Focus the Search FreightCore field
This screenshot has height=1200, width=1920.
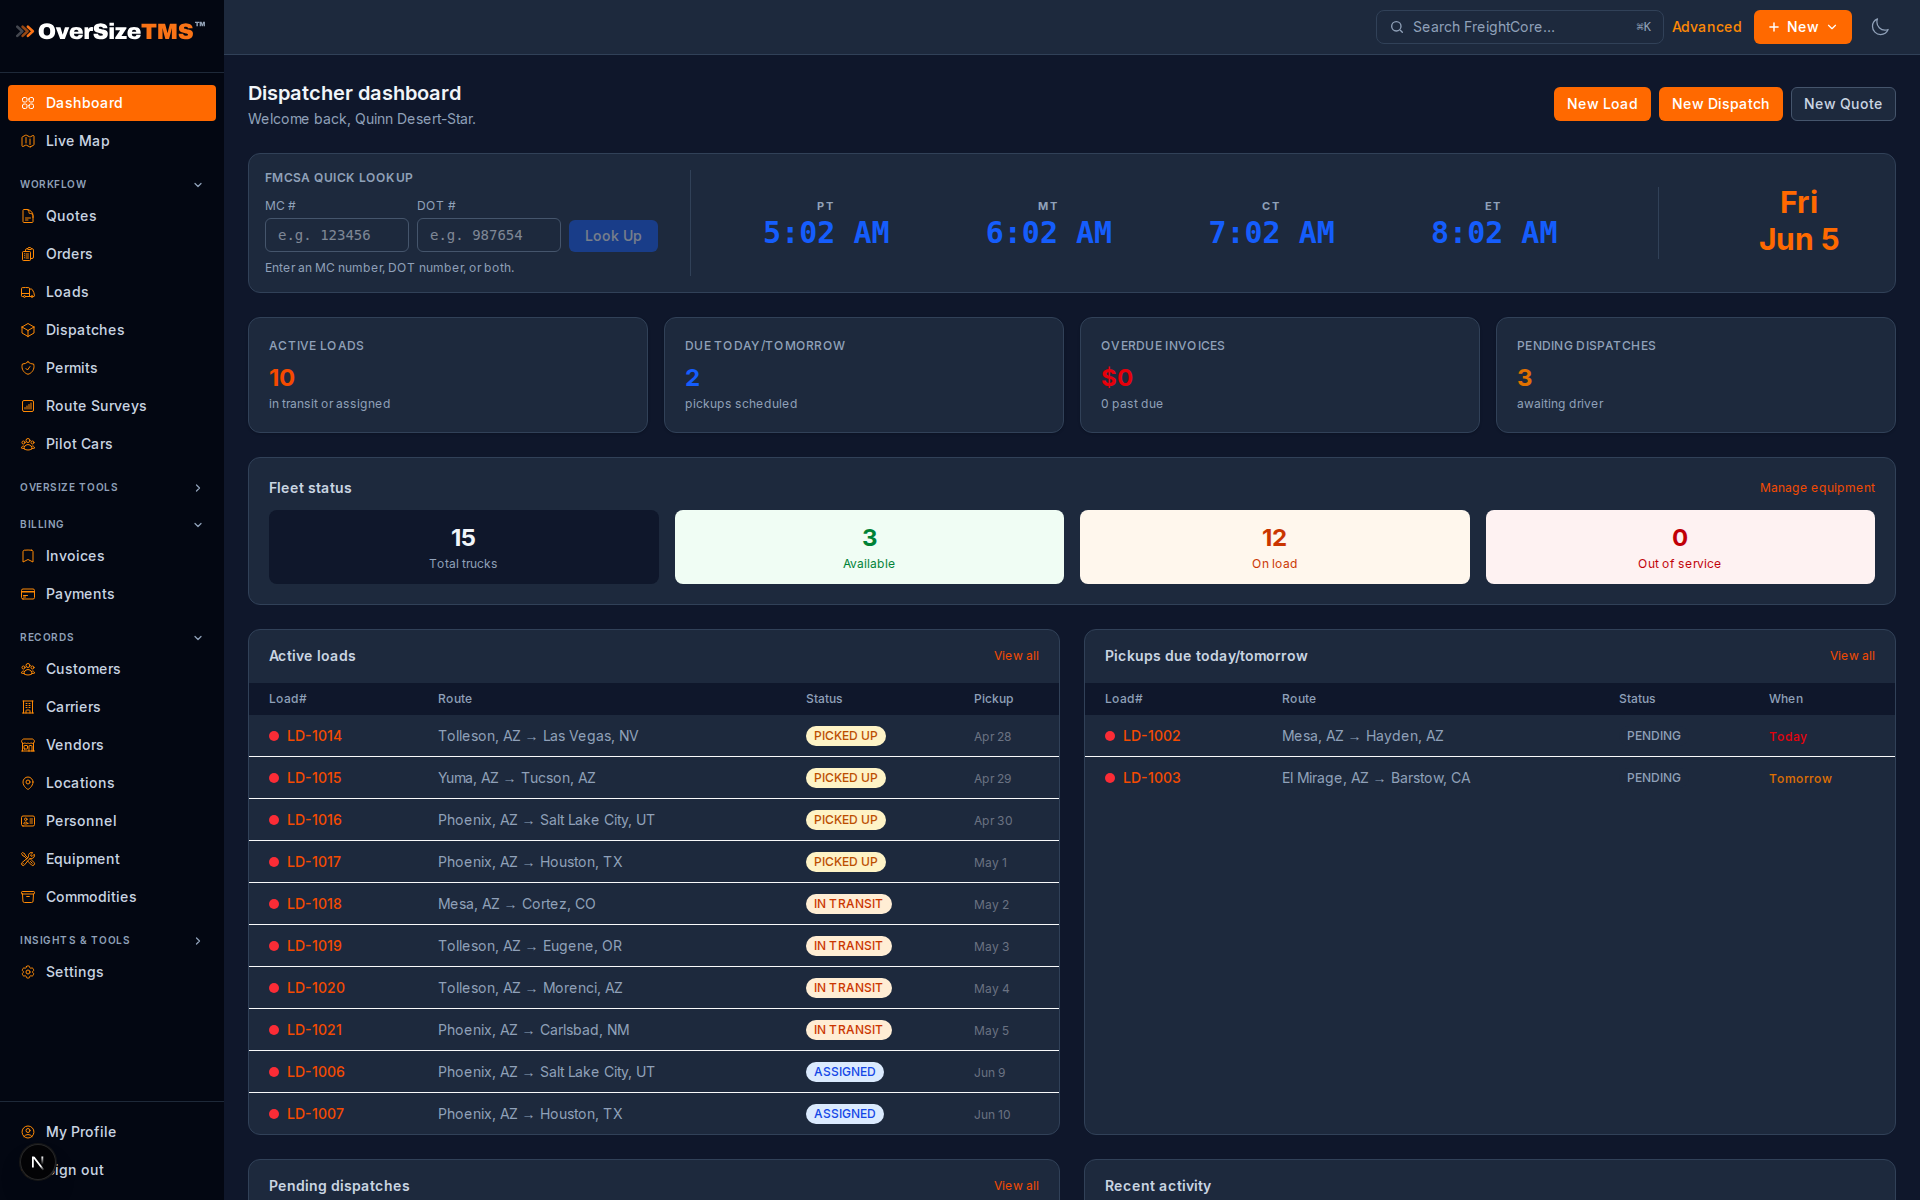(1519, 27)
